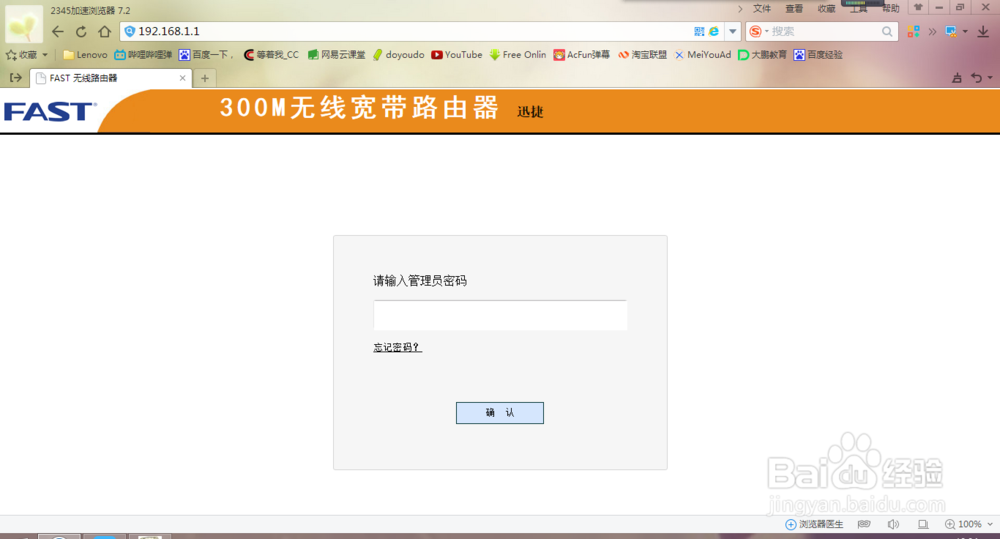Open a new tab with plus button
Viewport: 1000px width, 539px height.
pyautogui.click(x=205, y=78)
